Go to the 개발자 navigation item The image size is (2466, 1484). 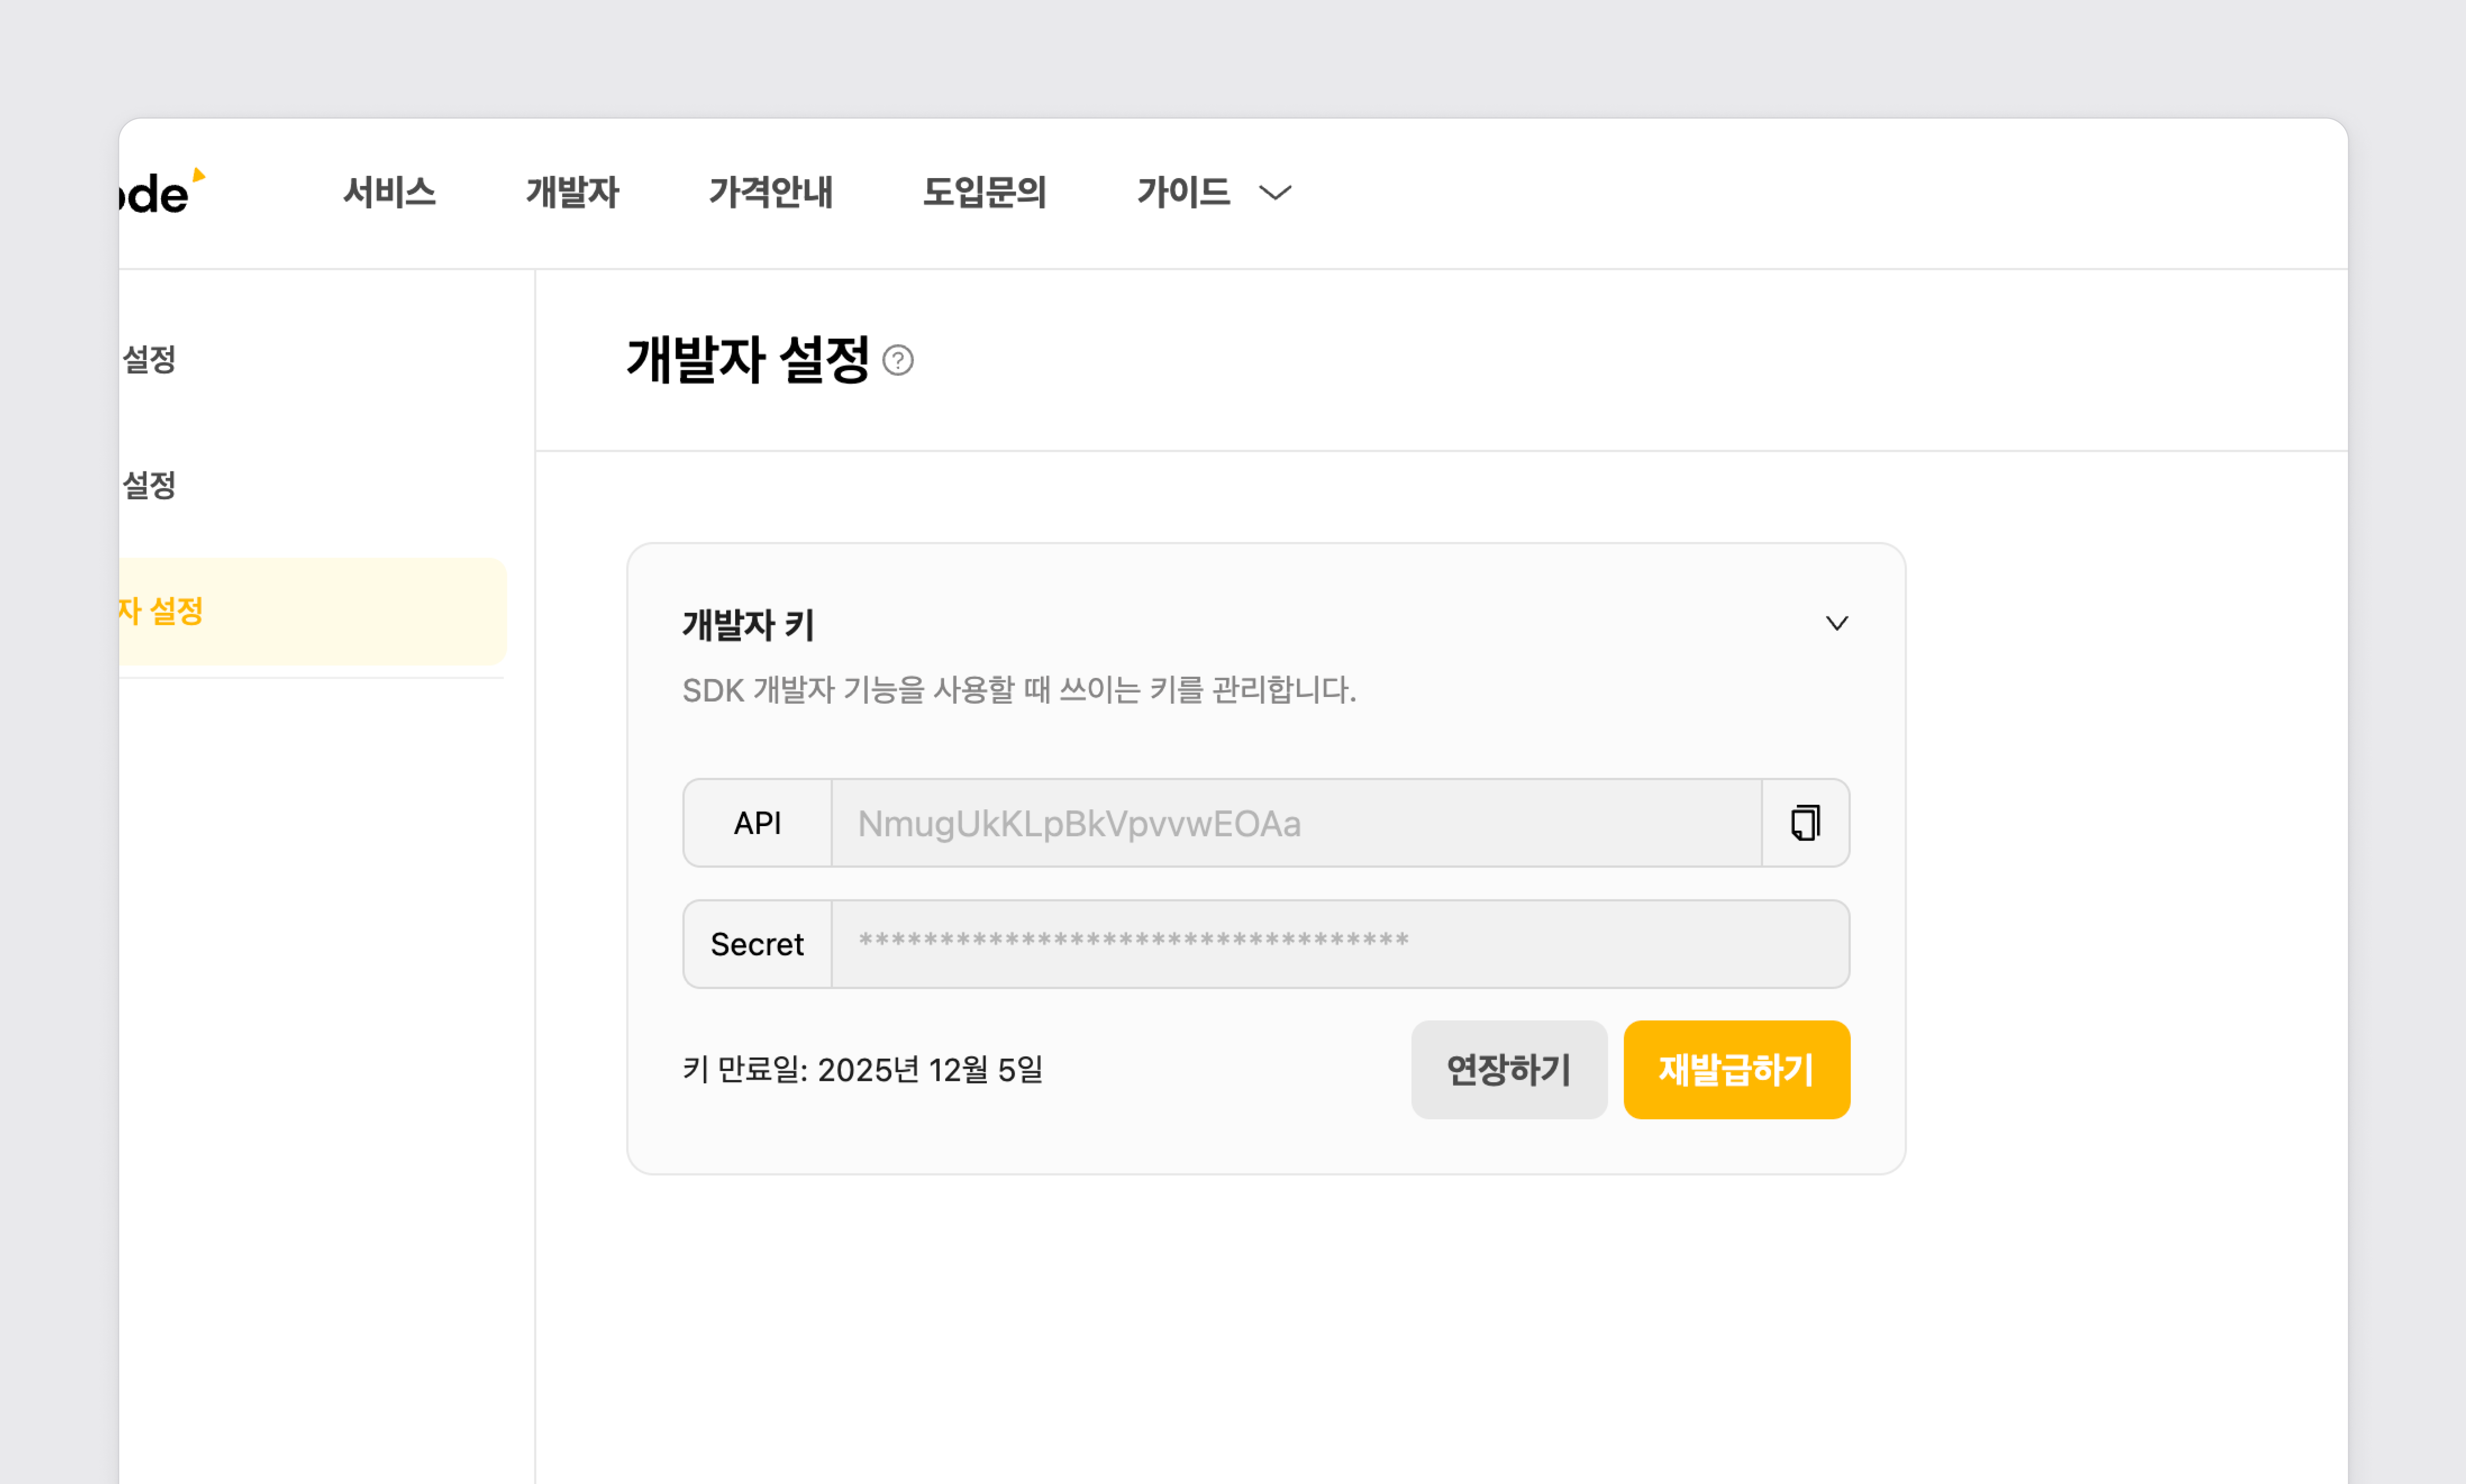click(572, 192)
